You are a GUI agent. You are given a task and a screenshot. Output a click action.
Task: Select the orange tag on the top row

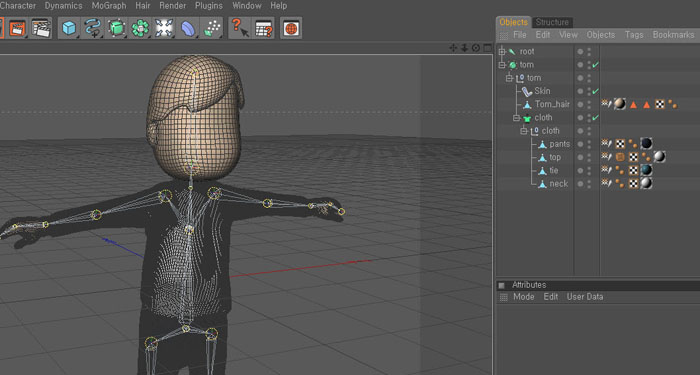pos(620,157)
